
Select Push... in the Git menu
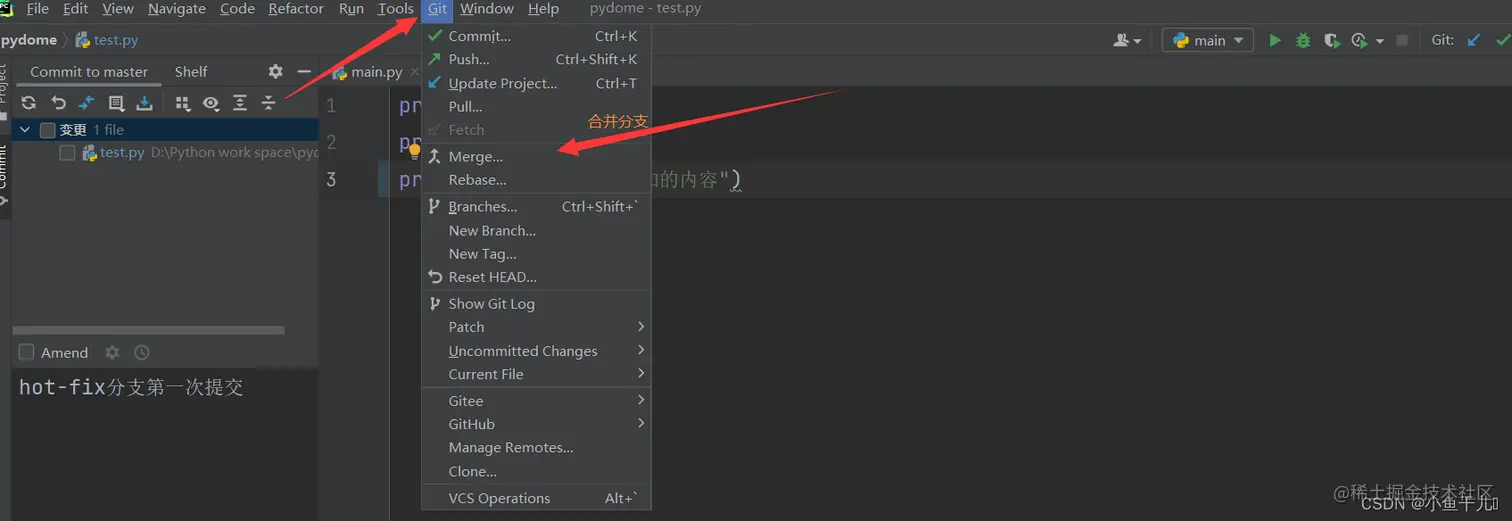click(537, 60)
